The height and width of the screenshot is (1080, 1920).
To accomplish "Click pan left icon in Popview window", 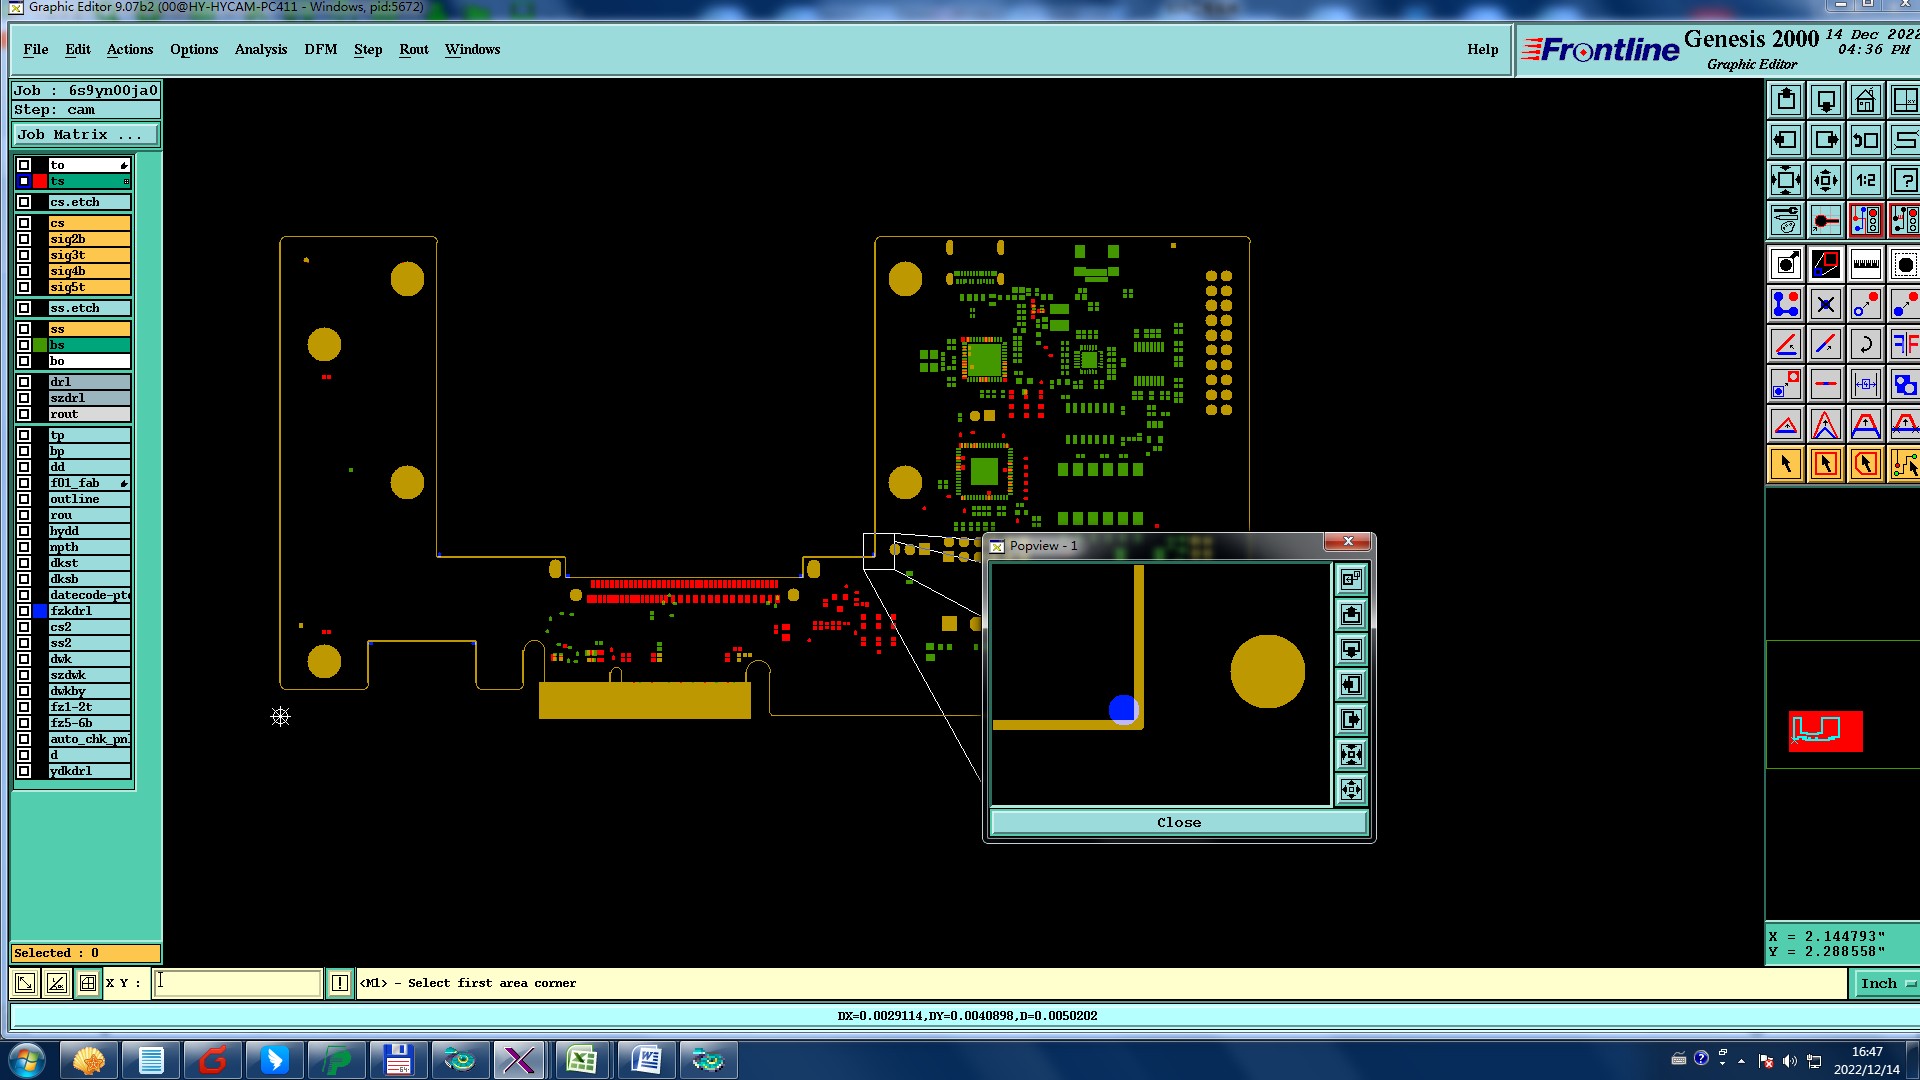I will (1351, 685).
